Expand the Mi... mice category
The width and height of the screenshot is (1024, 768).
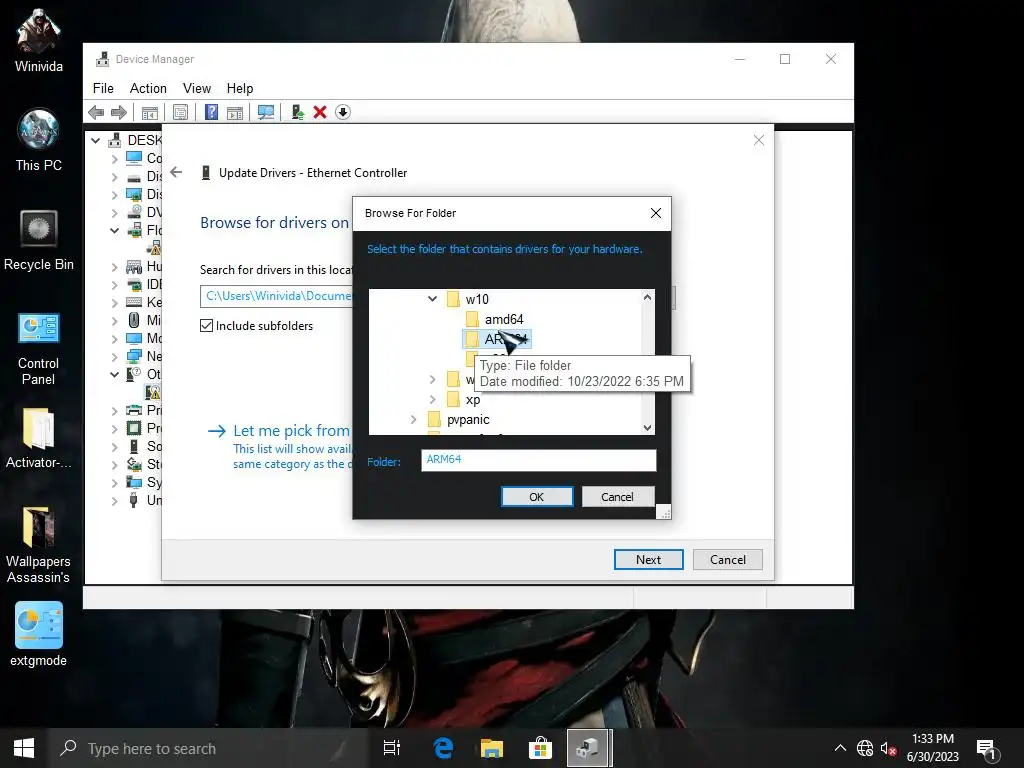coord(114,321)
